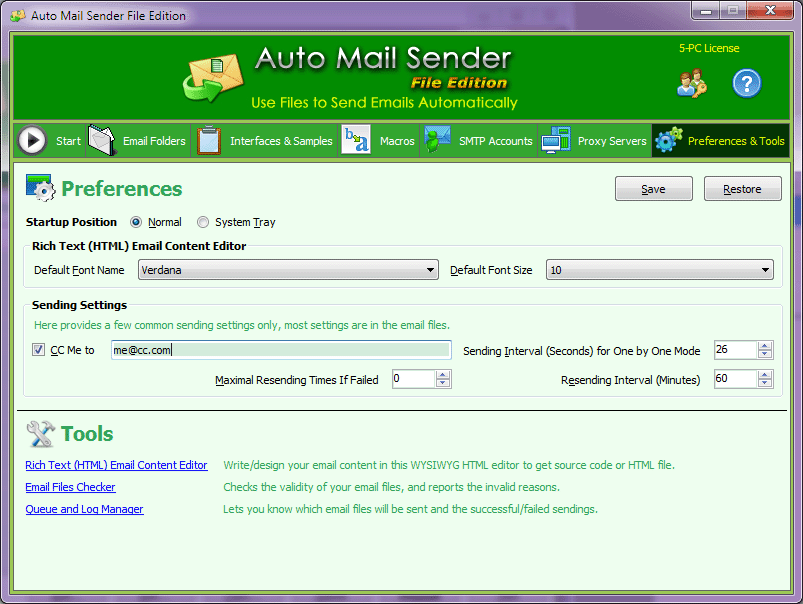
Task: Switch to the Start tab
Action: click(x=49, y=140)
